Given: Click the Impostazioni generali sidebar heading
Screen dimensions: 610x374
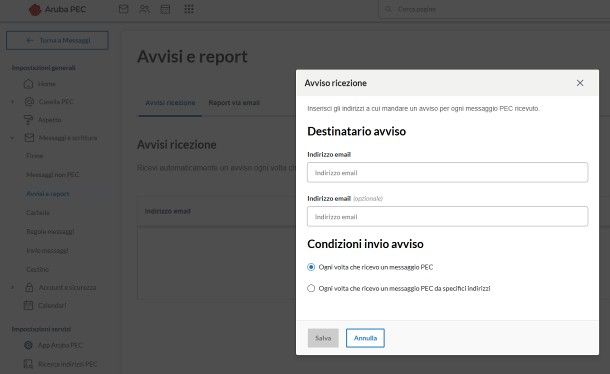Looking at the screenshot, I should point(44,68).
